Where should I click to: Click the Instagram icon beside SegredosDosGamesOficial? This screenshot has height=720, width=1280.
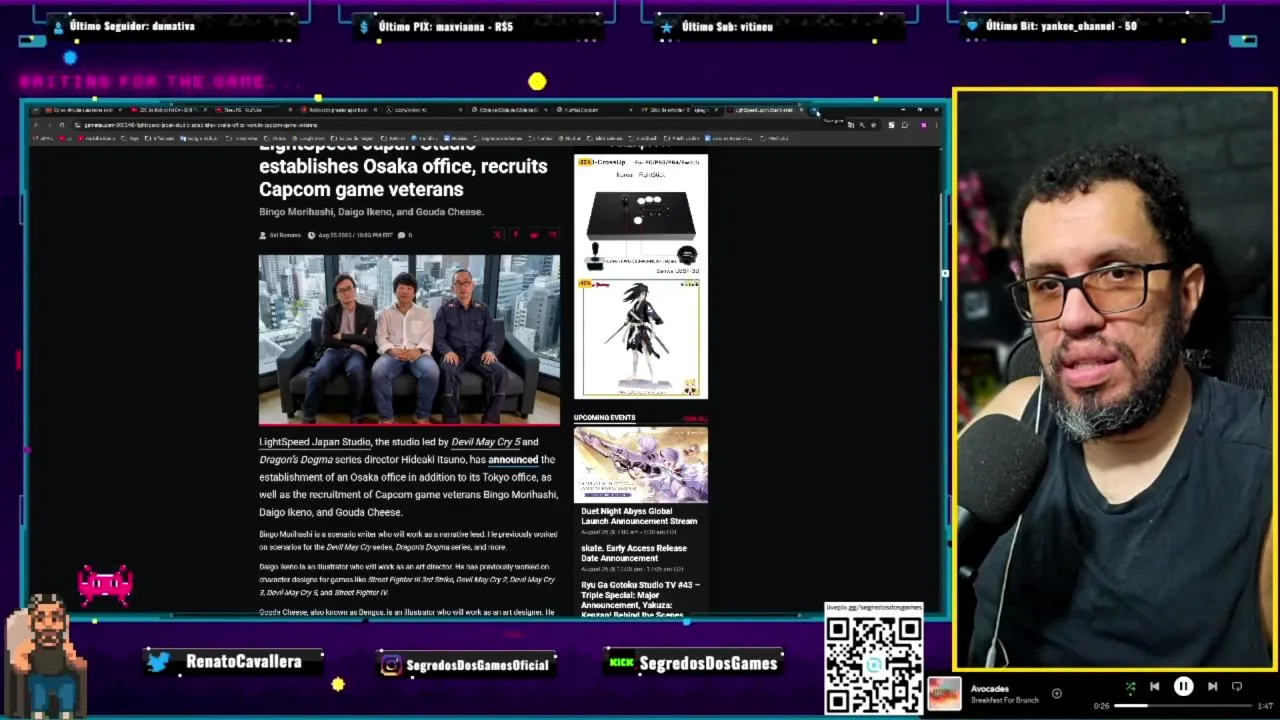(x=392, y=665)
